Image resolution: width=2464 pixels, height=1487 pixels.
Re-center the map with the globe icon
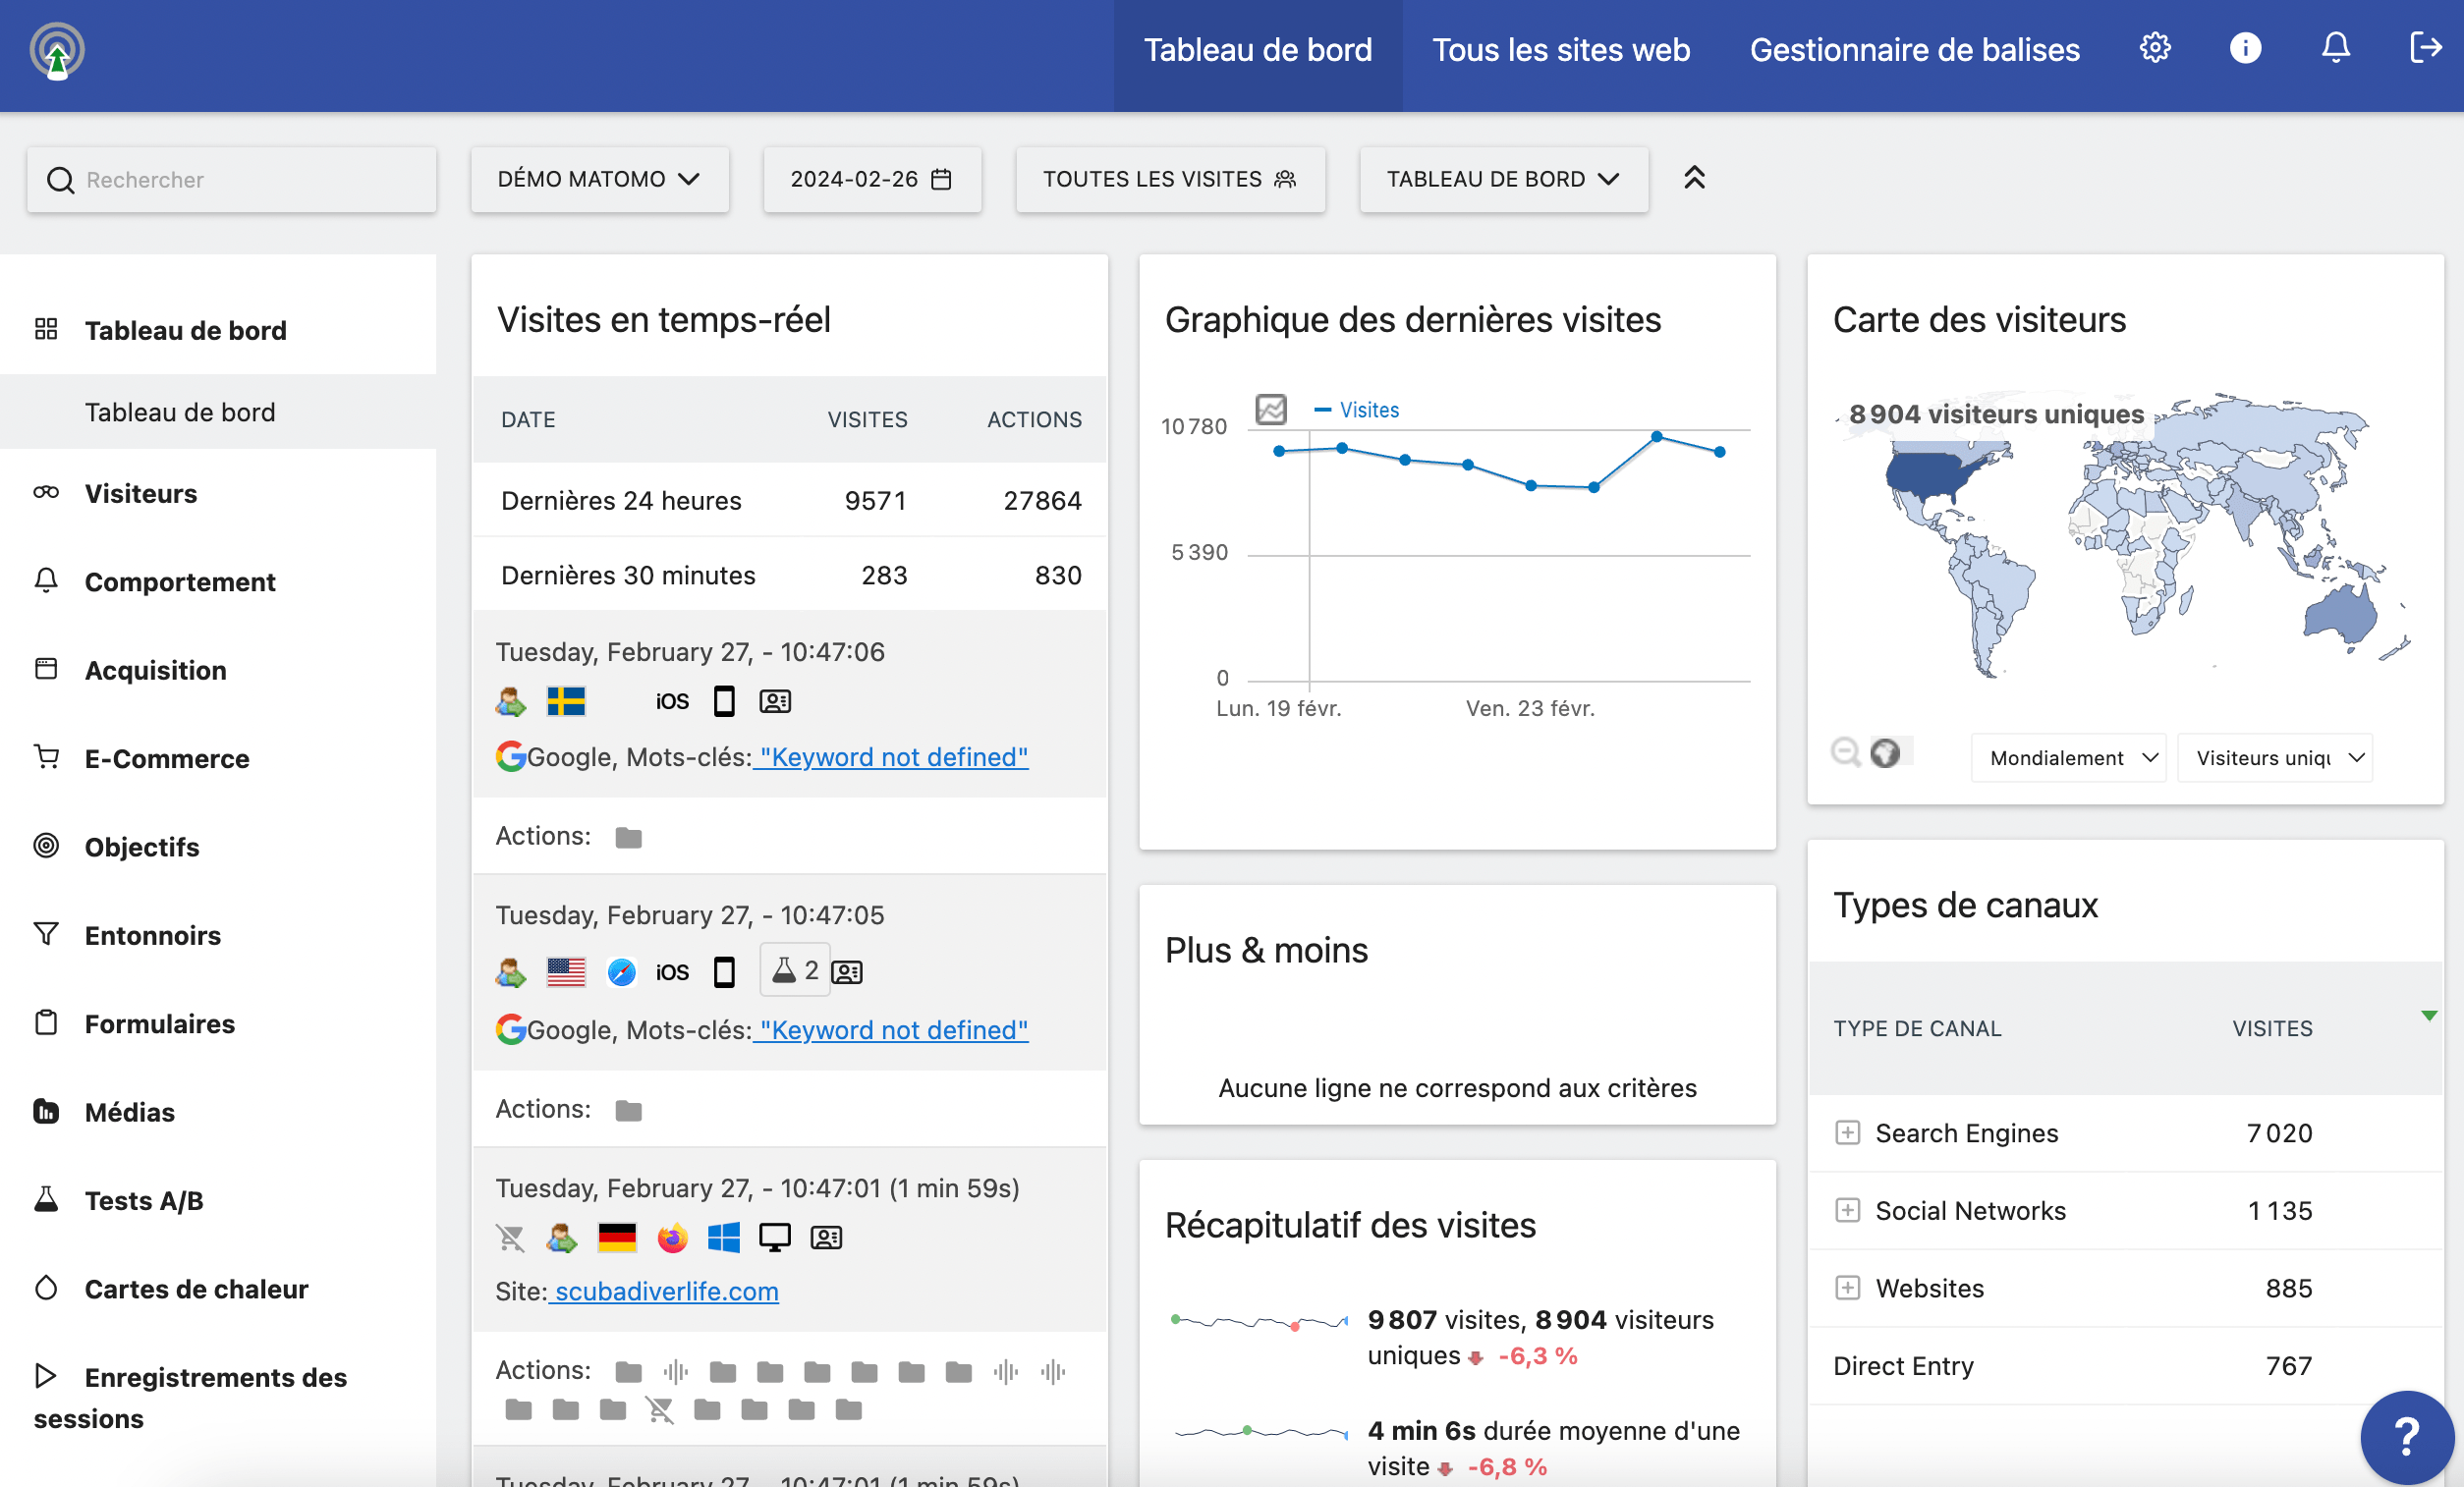coord(1887,755)
